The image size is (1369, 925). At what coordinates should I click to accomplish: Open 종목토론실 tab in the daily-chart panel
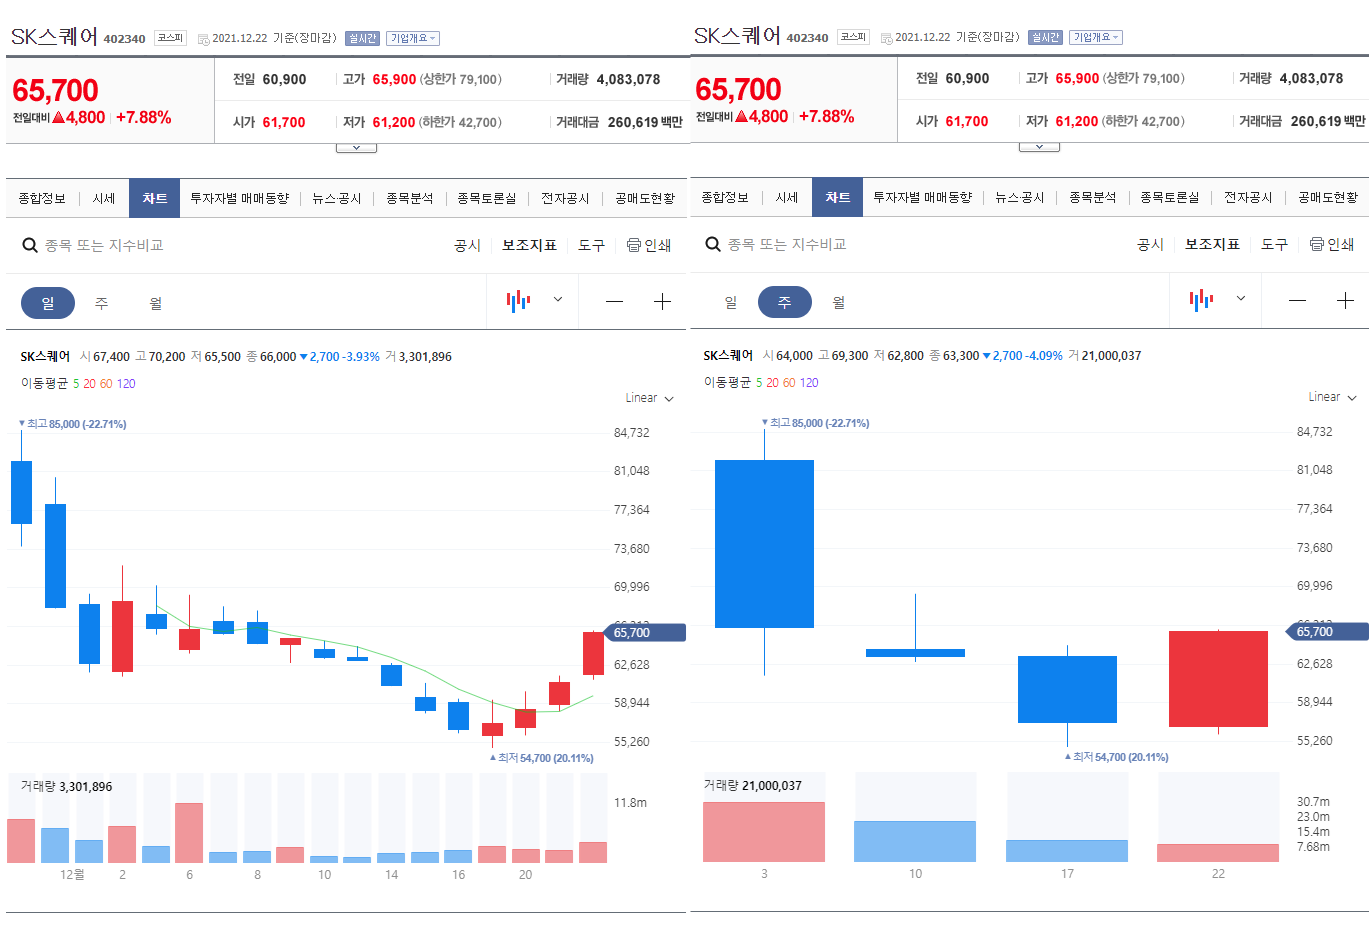tap(487, 199)
